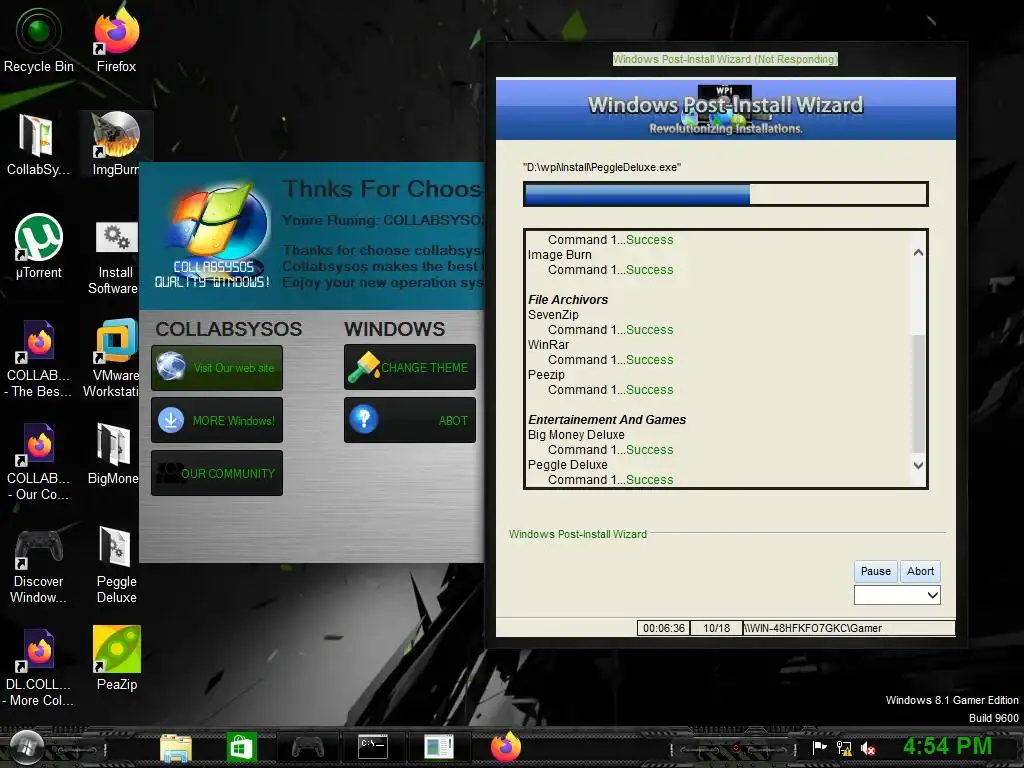Click the Peezip entry in log
This screenshot has width=1024, height=768.
point(546,375)
